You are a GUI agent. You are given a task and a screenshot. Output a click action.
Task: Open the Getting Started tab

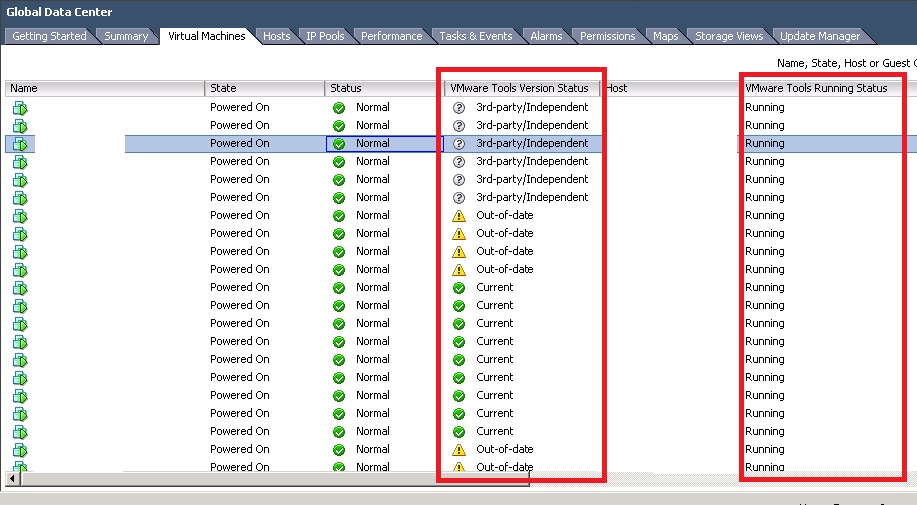pyautogui.click(x=49, y=36)
